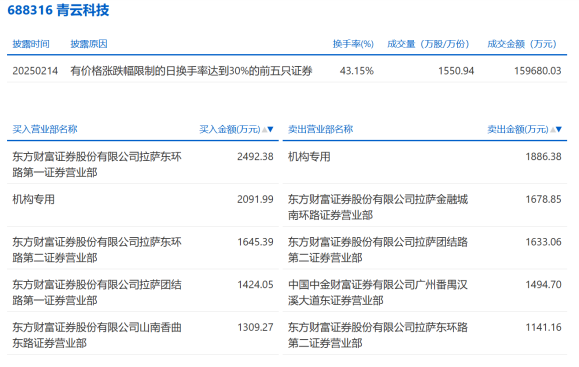Click 披露原因 column header

click(x=89, y=44)
